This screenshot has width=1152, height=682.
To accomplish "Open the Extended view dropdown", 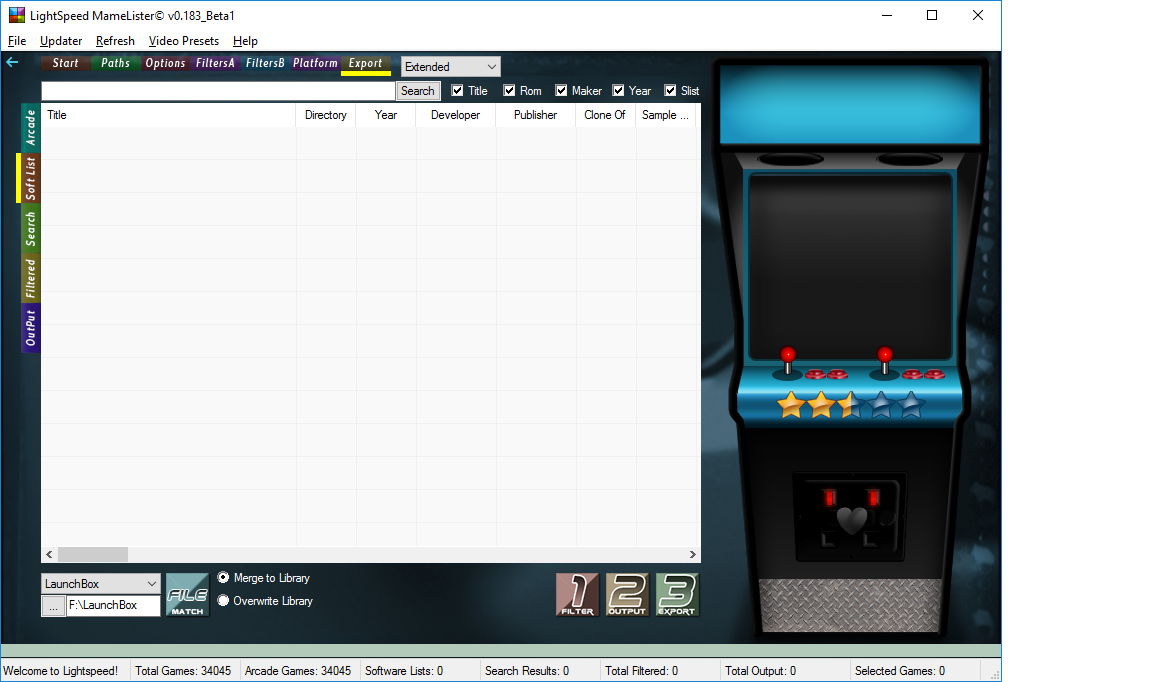I will pos(451,67).
